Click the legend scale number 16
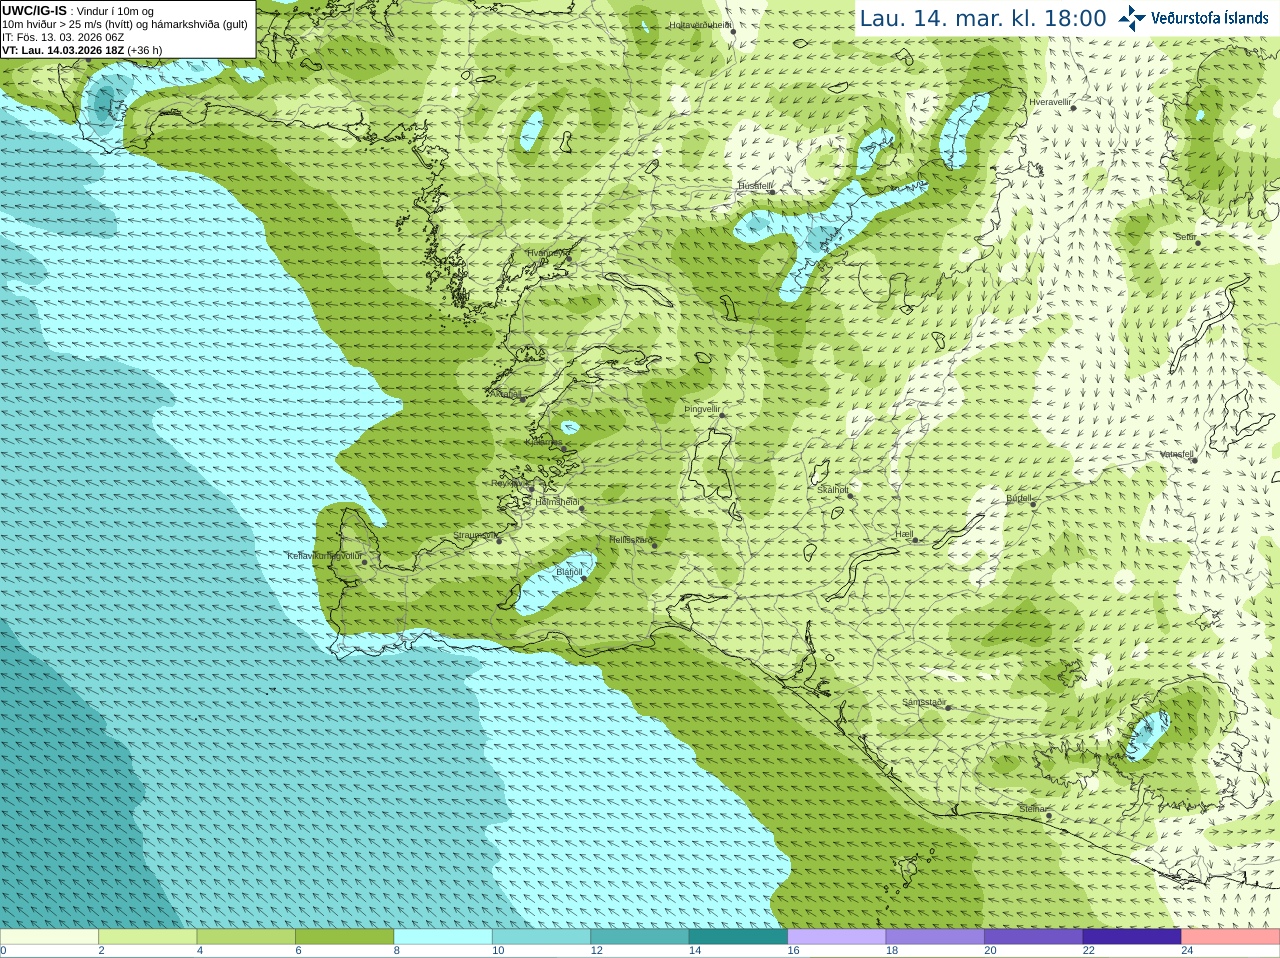Viewport: 1280px width, 958px height. [794, 951]
